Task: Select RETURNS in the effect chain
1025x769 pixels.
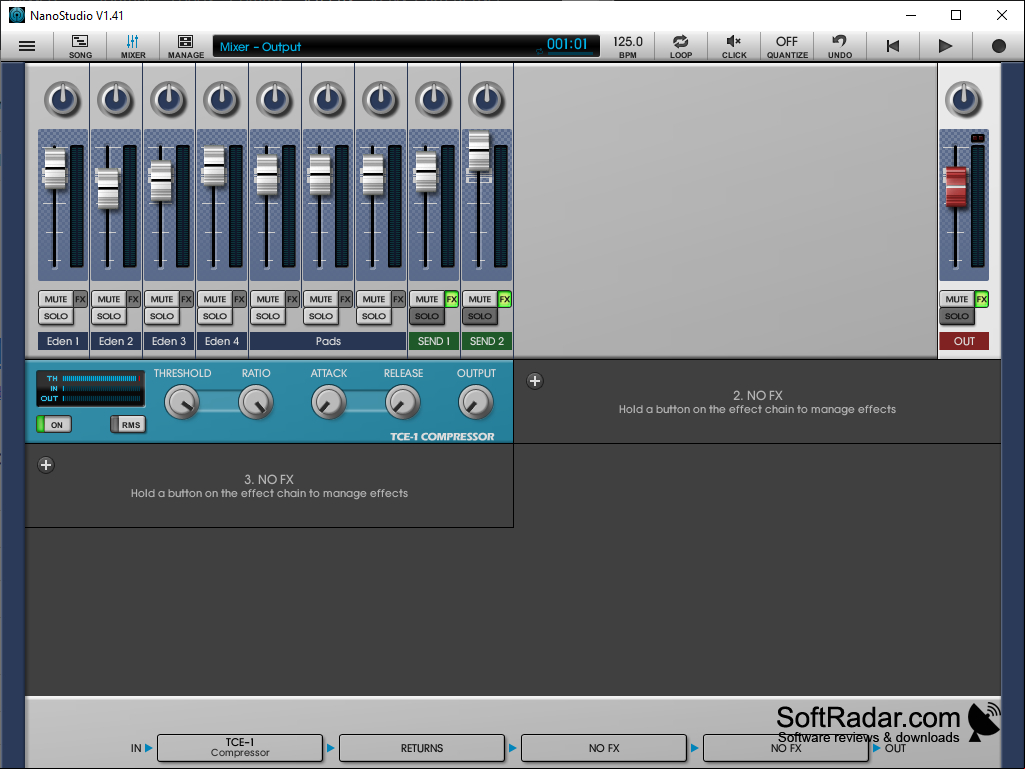Action: click(422, 747)
